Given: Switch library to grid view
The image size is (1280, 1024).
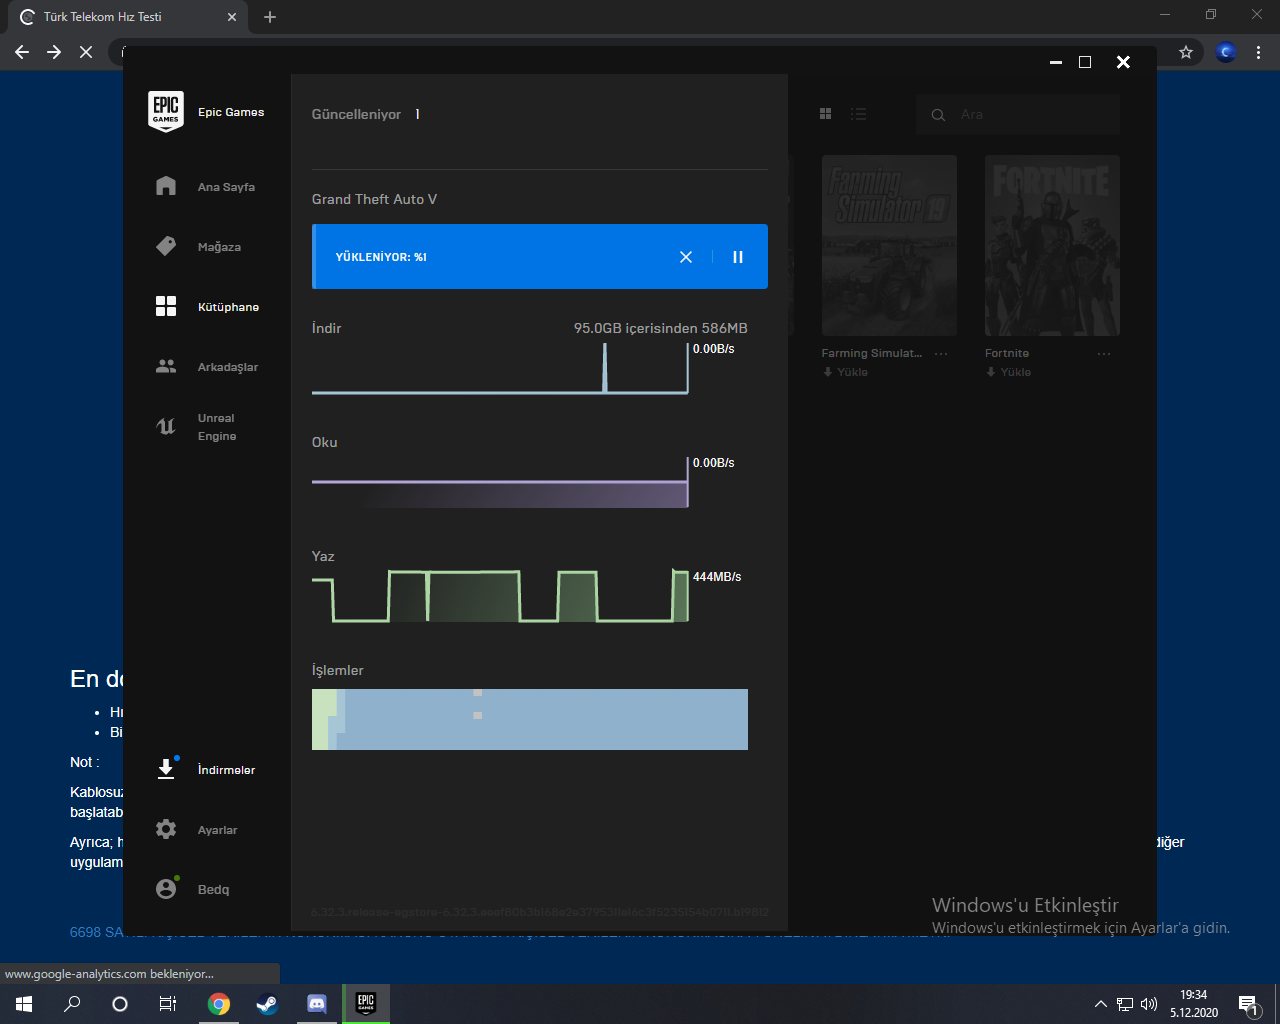Looking at the screenshot, I should [825, 114].
